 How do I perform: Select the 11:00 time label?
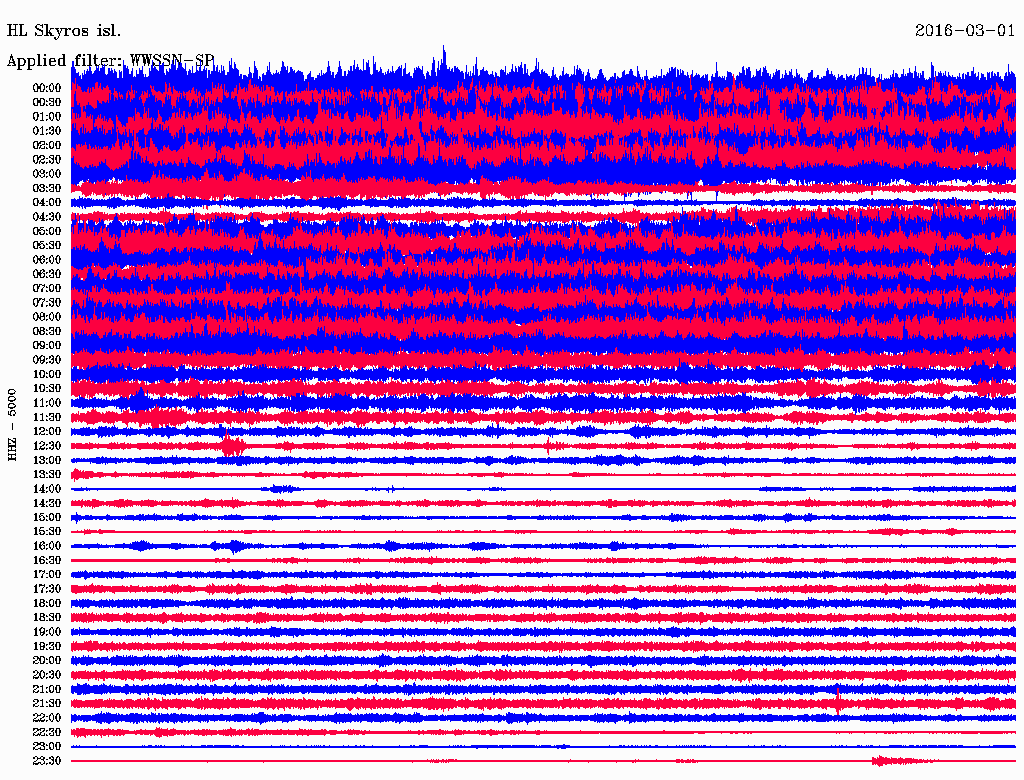click(47, 403)
